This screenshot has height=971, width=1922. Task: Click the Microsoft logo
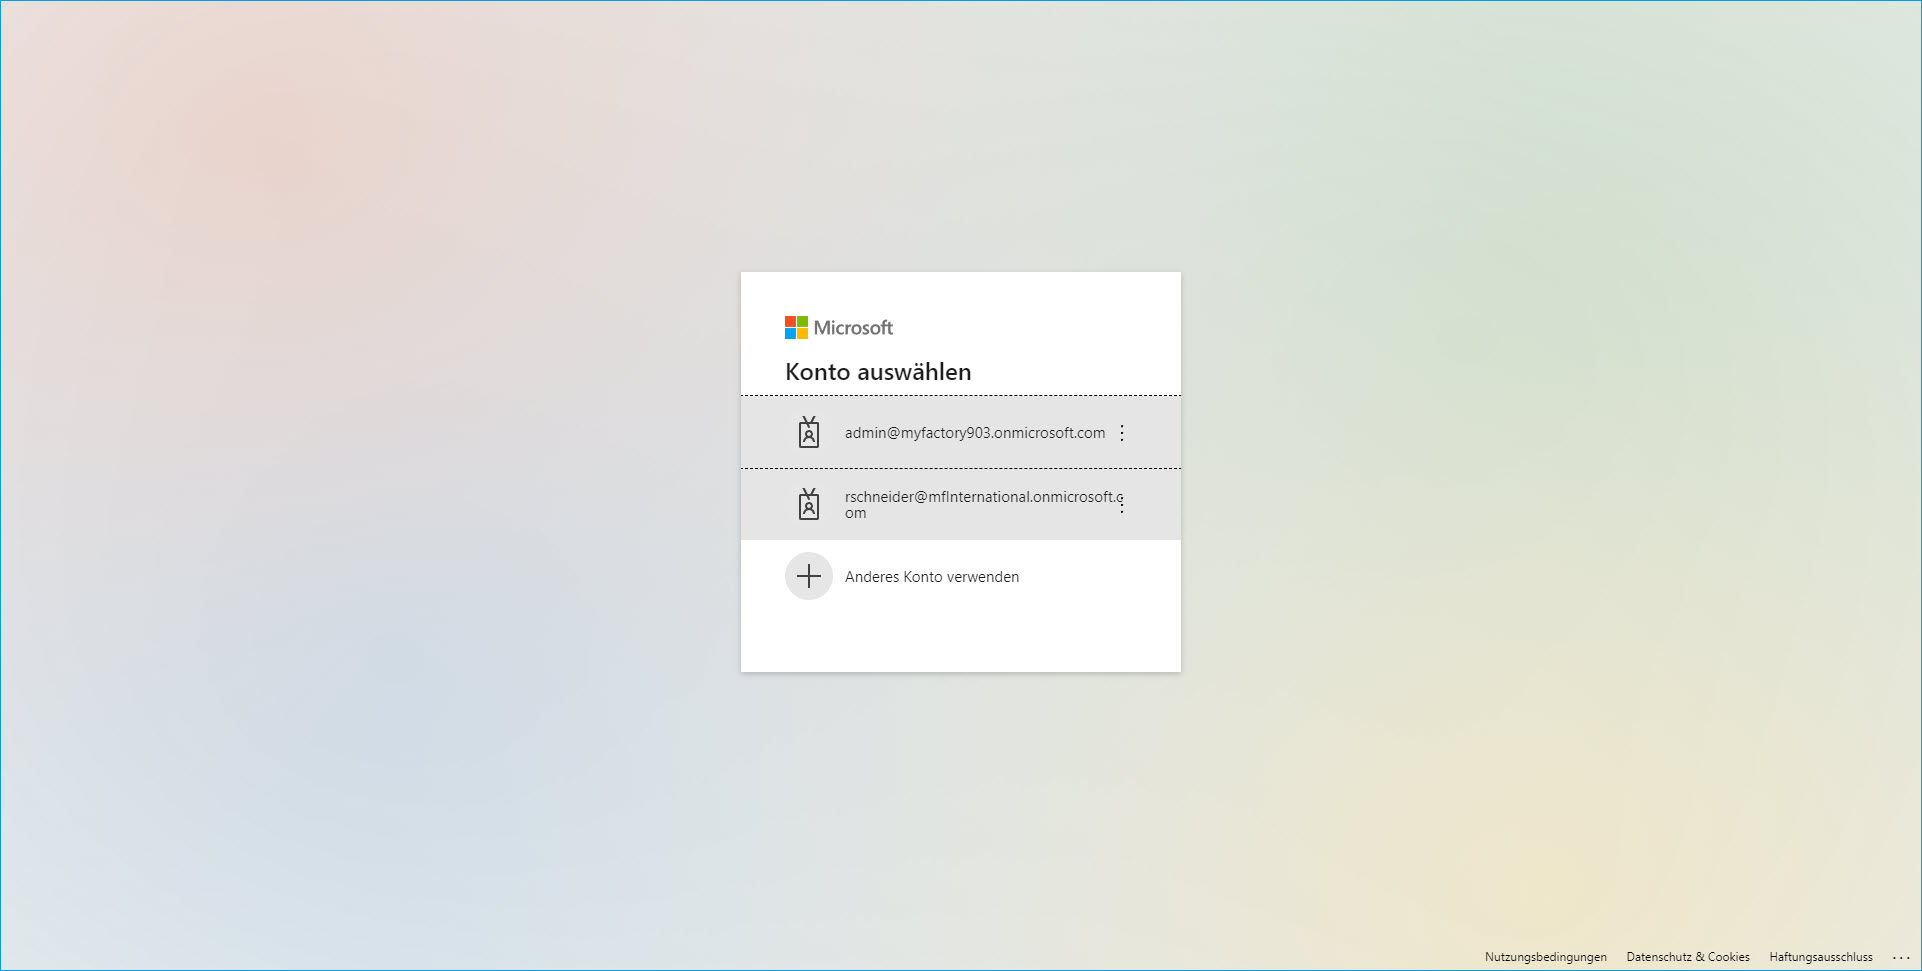(839, 328)
